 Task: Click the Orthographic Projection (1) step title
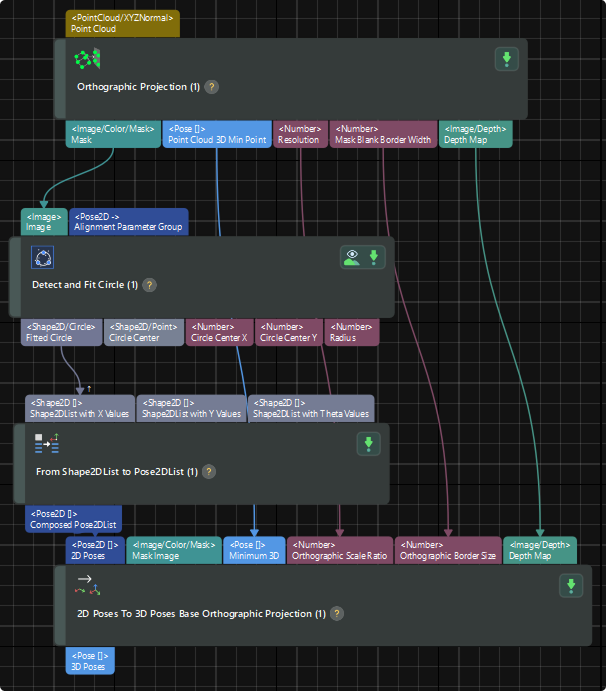point(138,87)
